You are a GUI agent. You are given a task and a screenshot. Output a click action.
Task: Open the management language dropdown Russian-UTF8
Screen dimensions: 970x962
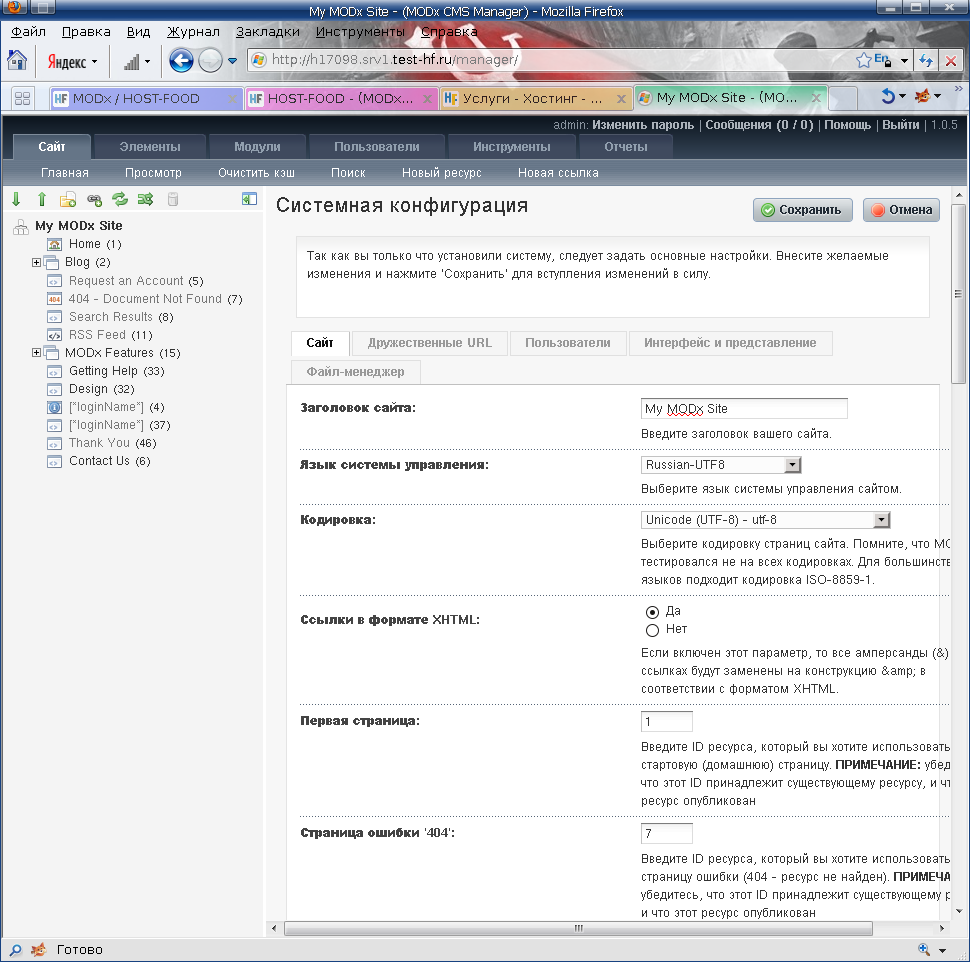(721, 465)
